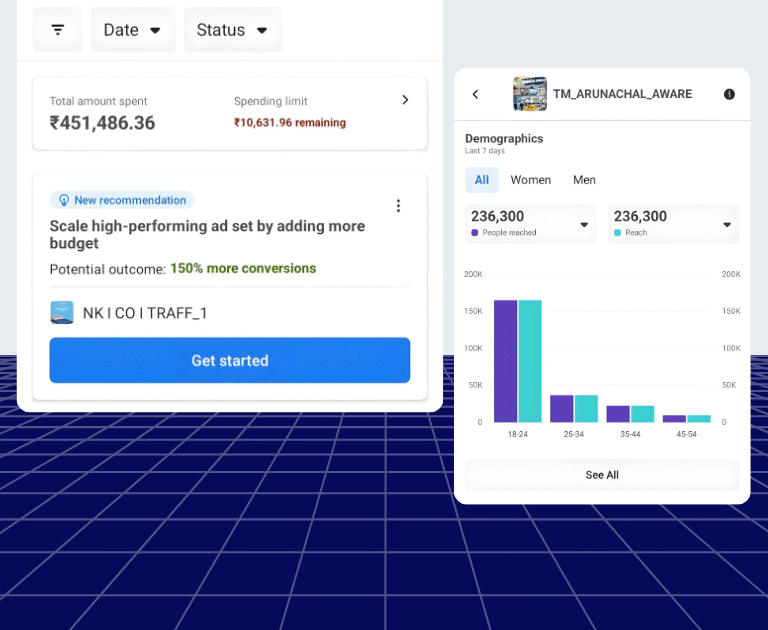Open the info icon beside TM_ARUNACHAL_AWARE
768x630 pixels.
729,94
